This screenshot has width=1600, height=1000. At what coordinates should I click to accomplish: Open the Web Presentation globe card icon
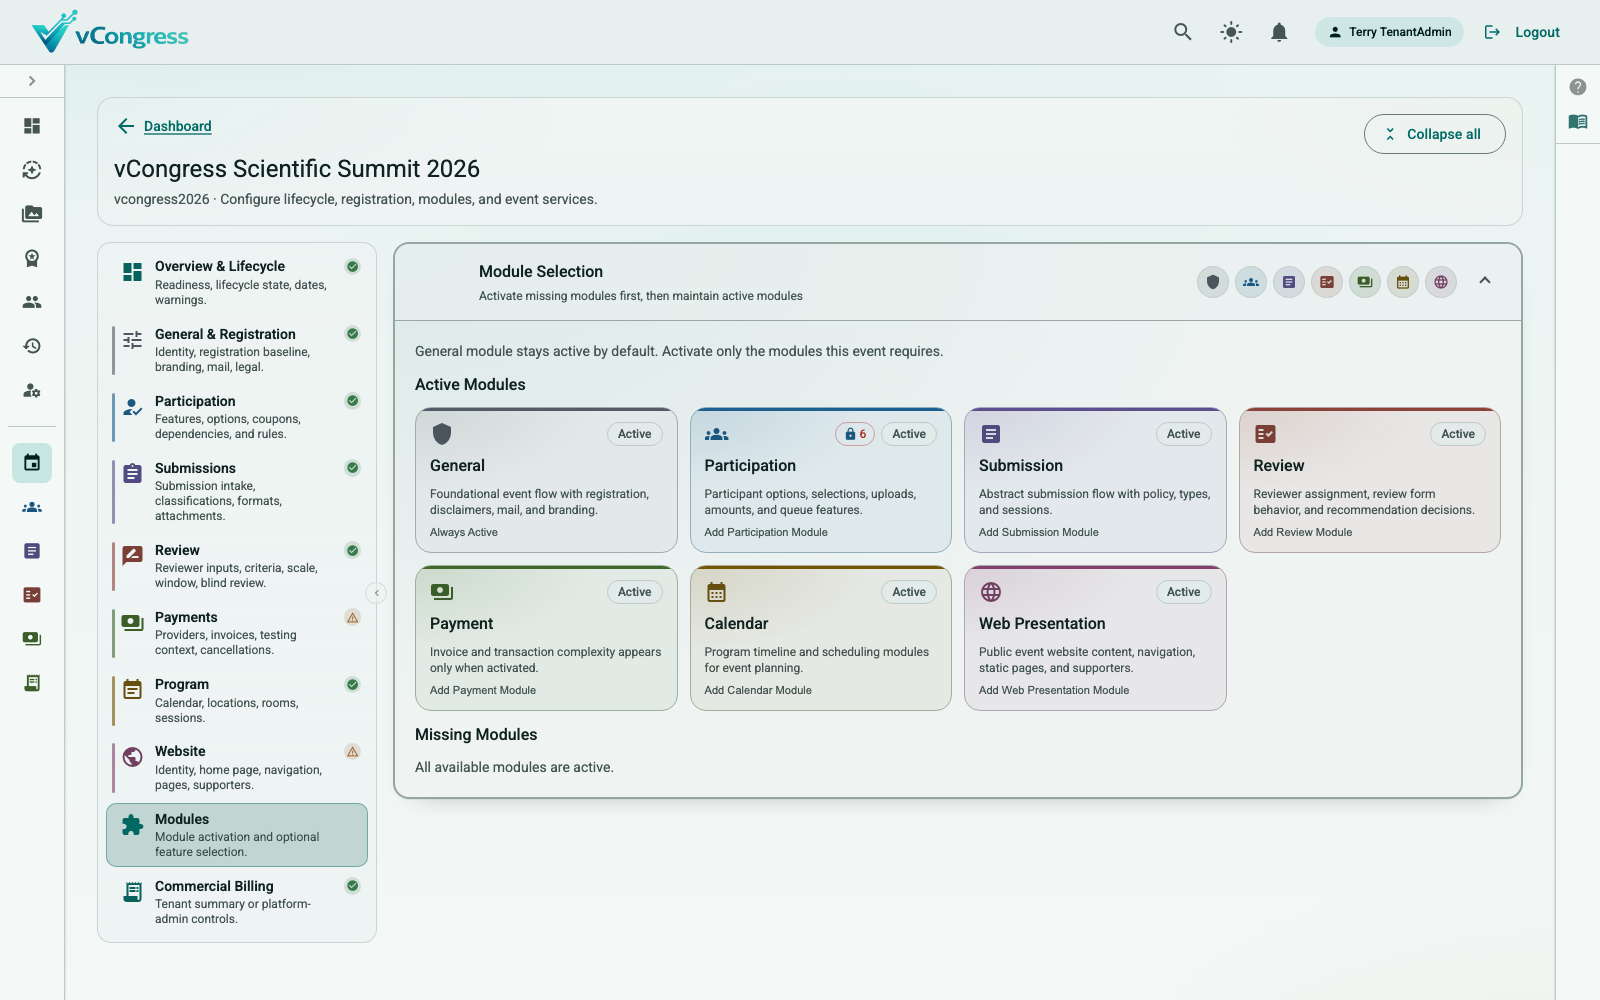pyautogui.click(x=991, y=592)
